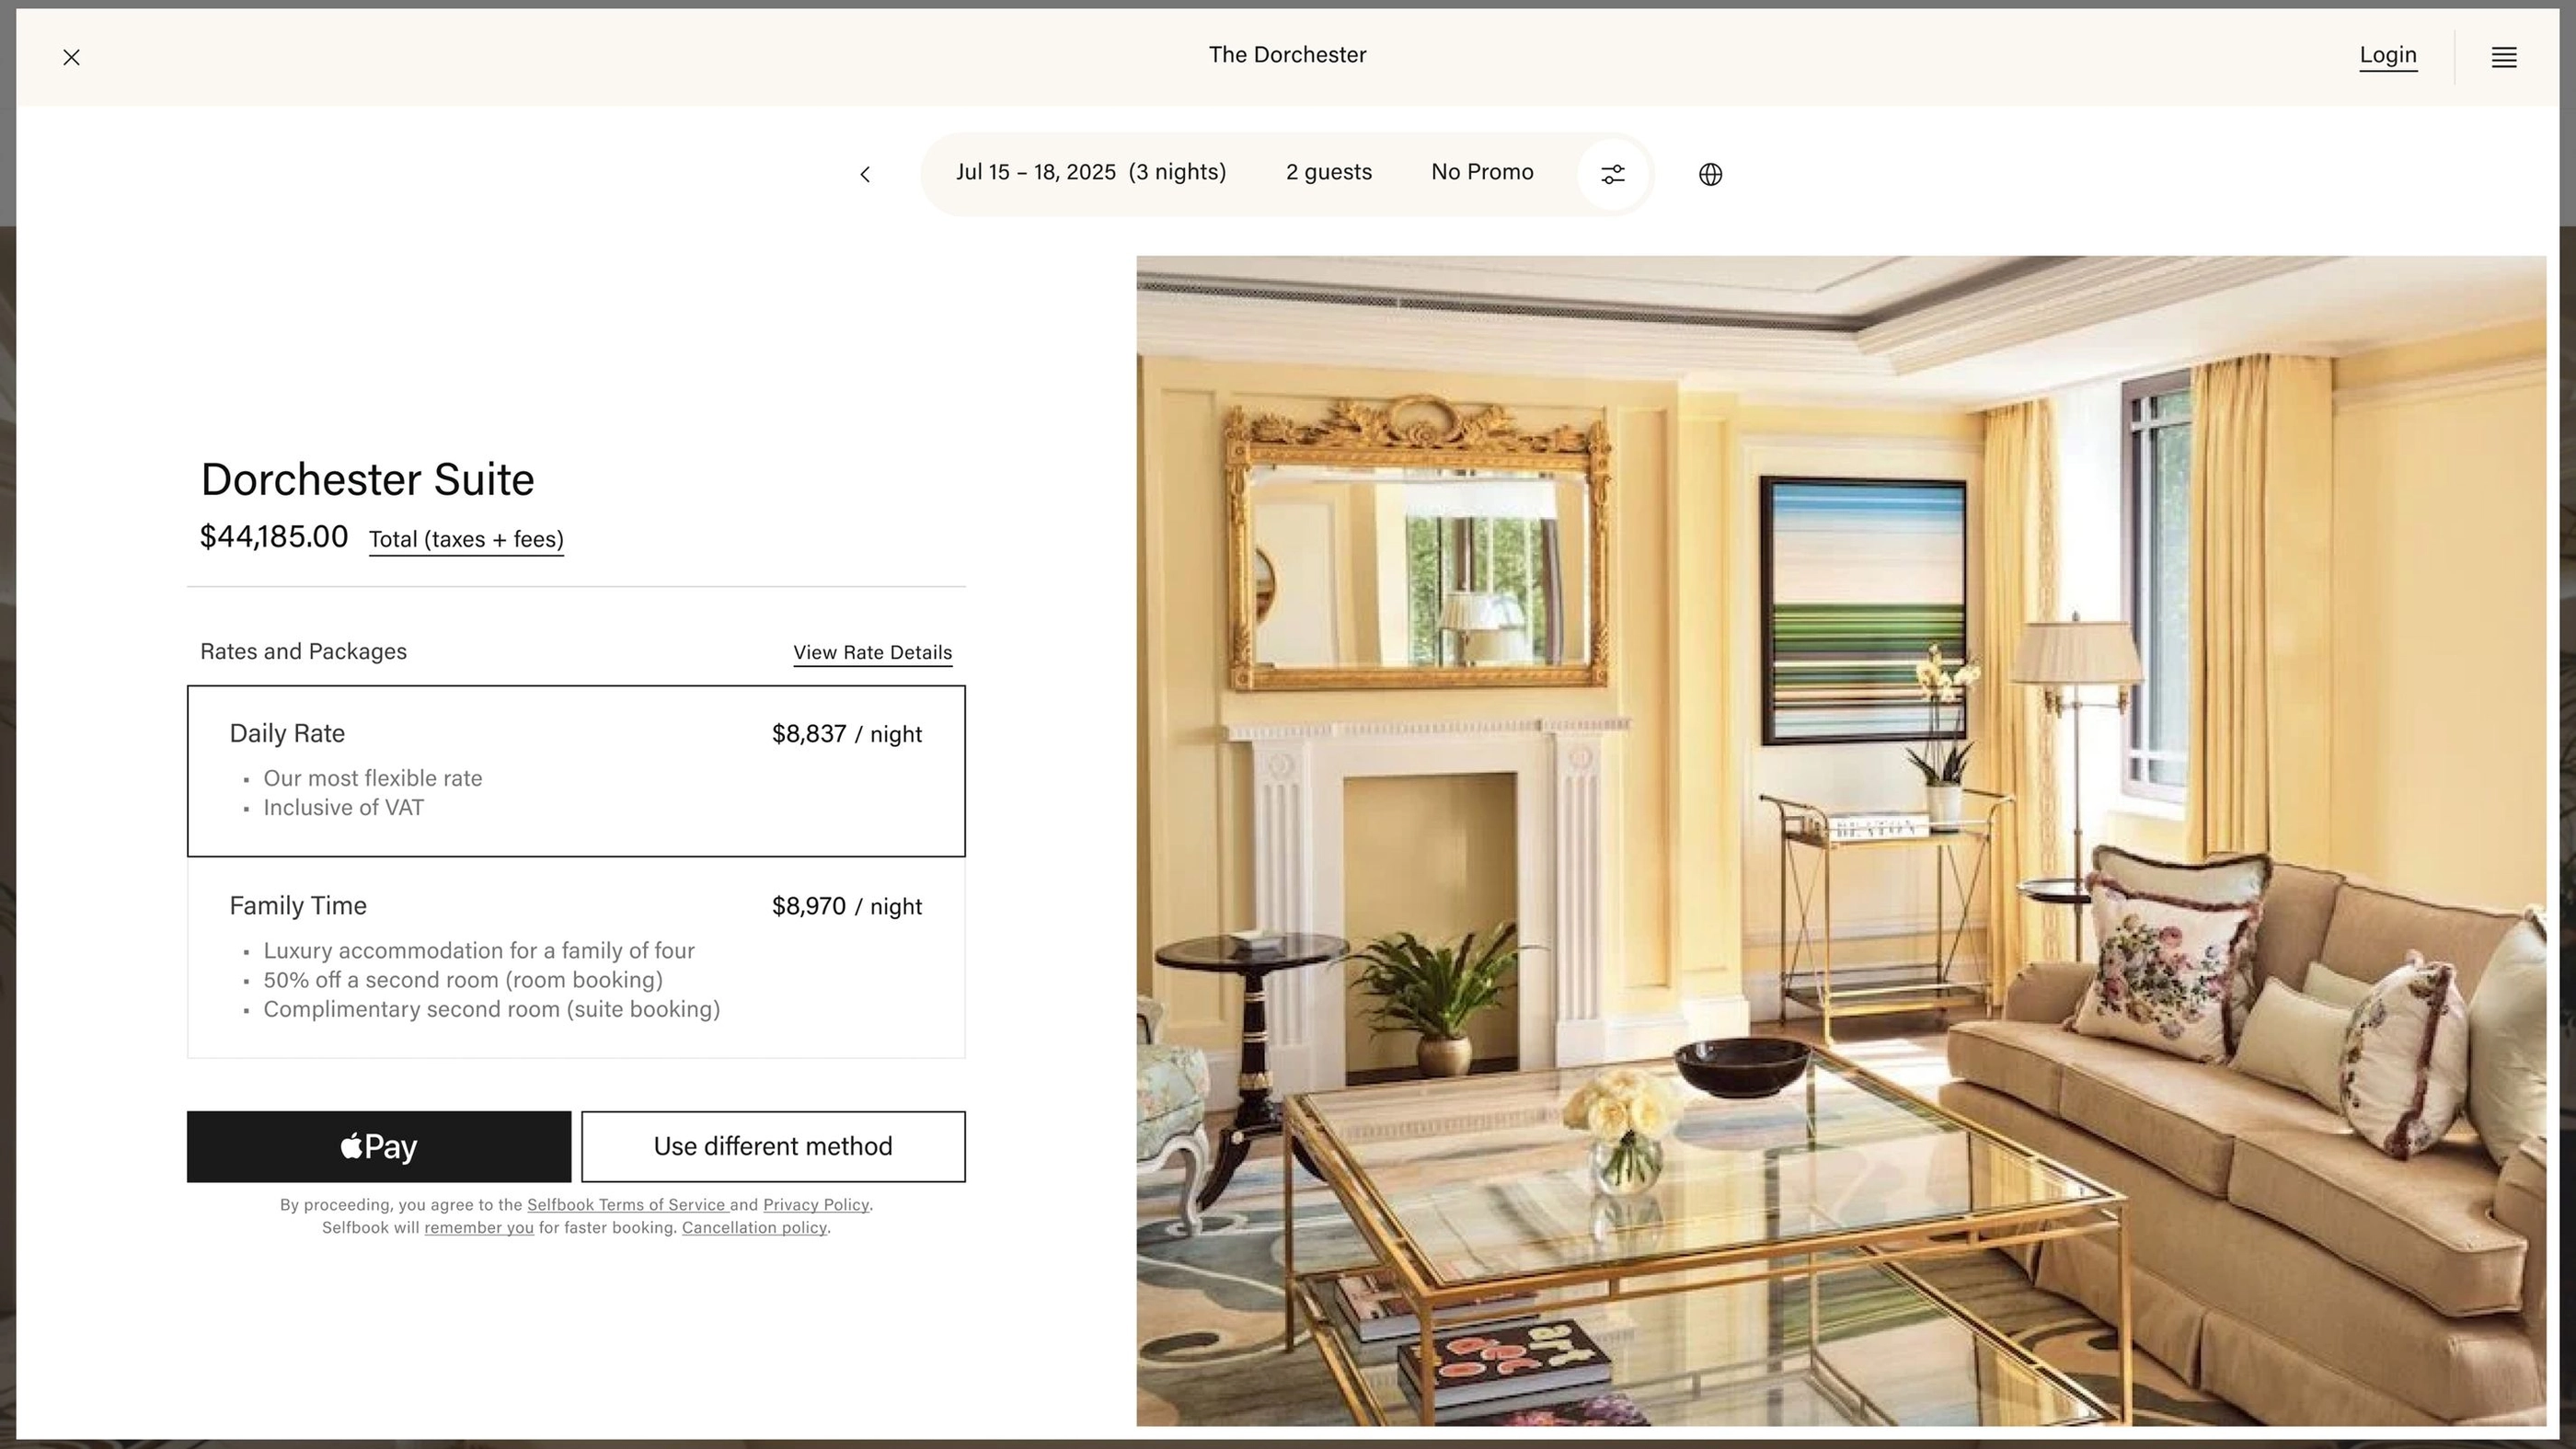Read the Cancellation policy
Screen dimensions: 2576x1449
pyautogui.click(x=754, y=1227)
